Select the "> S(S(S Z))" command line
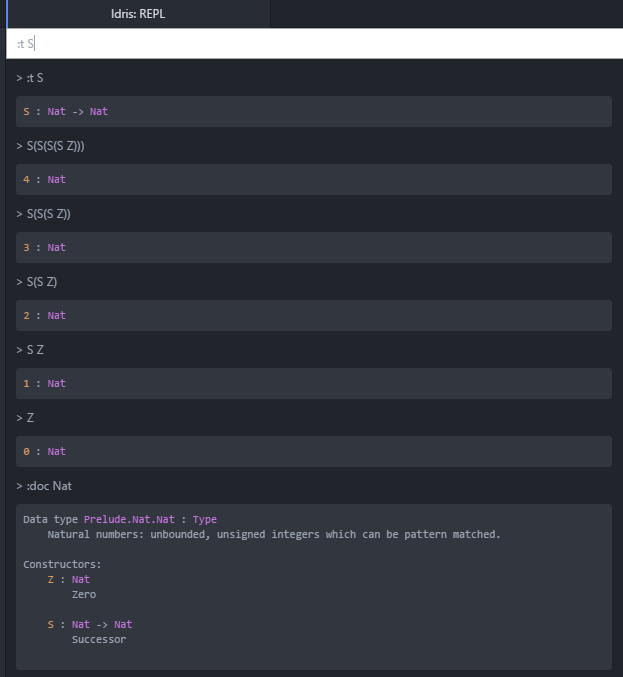 click(x=45, y=213)
